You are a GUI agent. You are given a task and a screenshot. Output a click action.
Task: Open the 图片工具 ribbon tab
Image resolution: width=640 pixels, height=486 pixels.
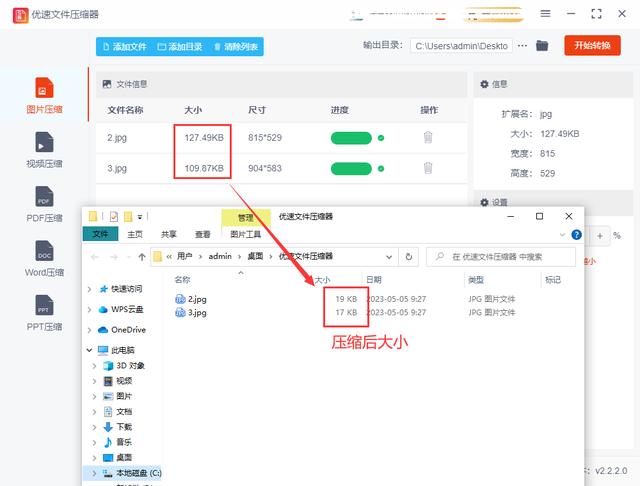245,234
